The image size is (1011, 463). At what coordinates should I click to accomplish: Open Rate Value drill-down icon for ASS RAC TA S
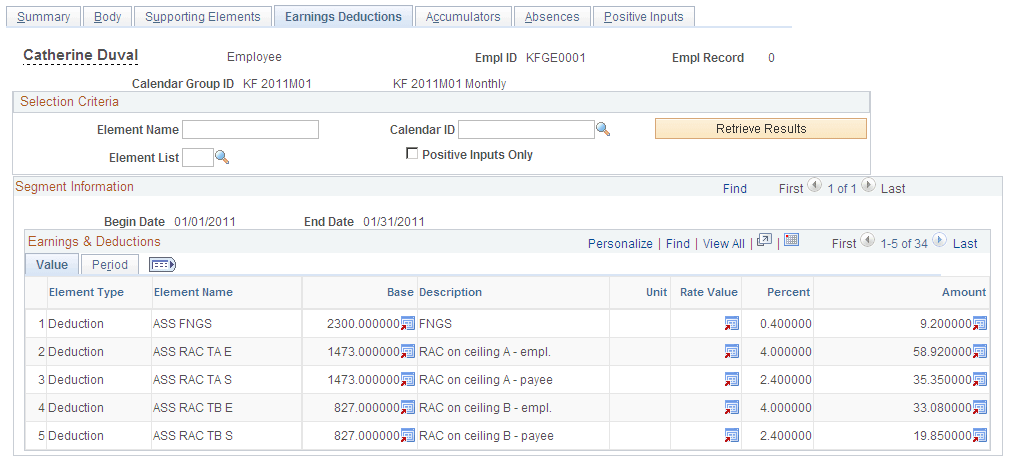[x=732, y=380]
